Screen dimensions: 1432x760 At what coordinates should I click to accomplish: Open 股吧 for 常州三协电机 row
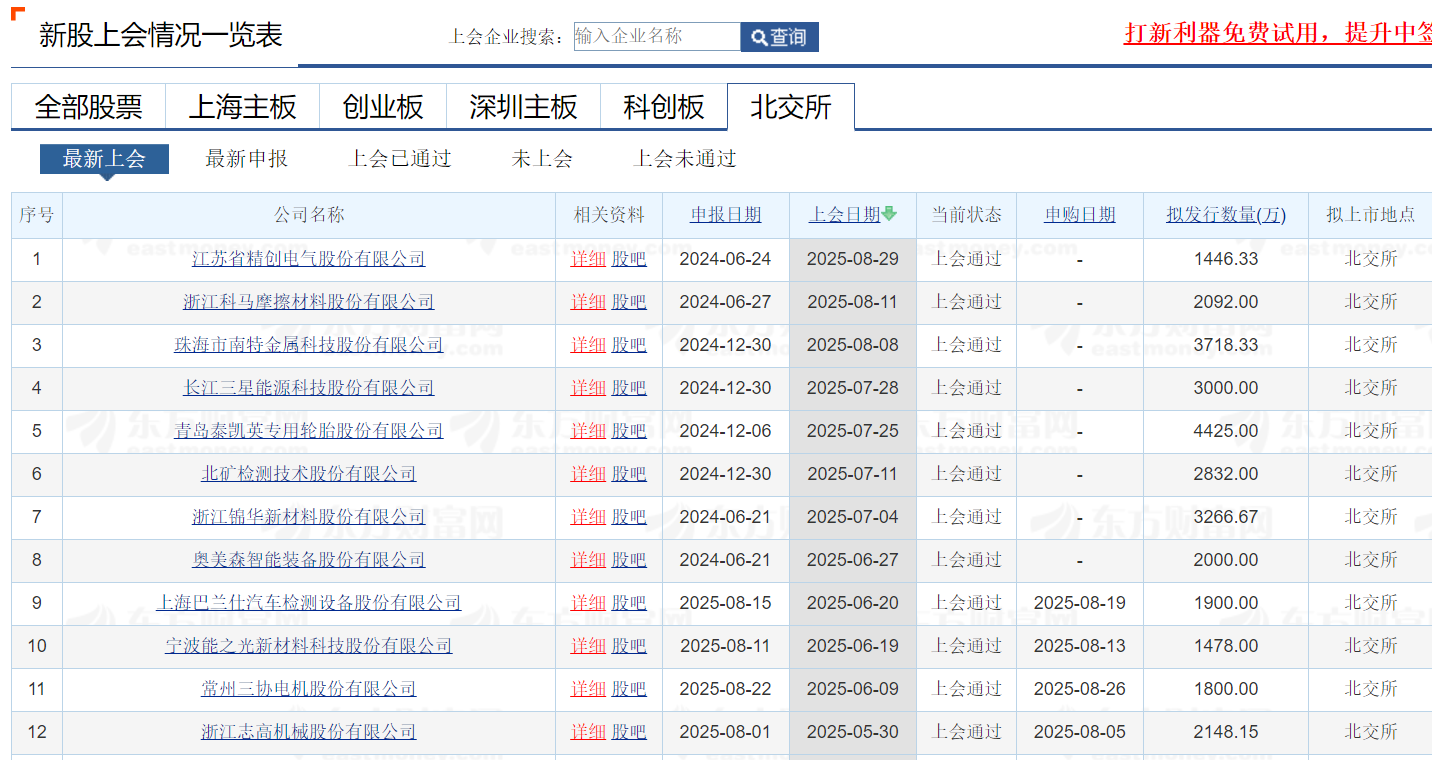[629, 689]
